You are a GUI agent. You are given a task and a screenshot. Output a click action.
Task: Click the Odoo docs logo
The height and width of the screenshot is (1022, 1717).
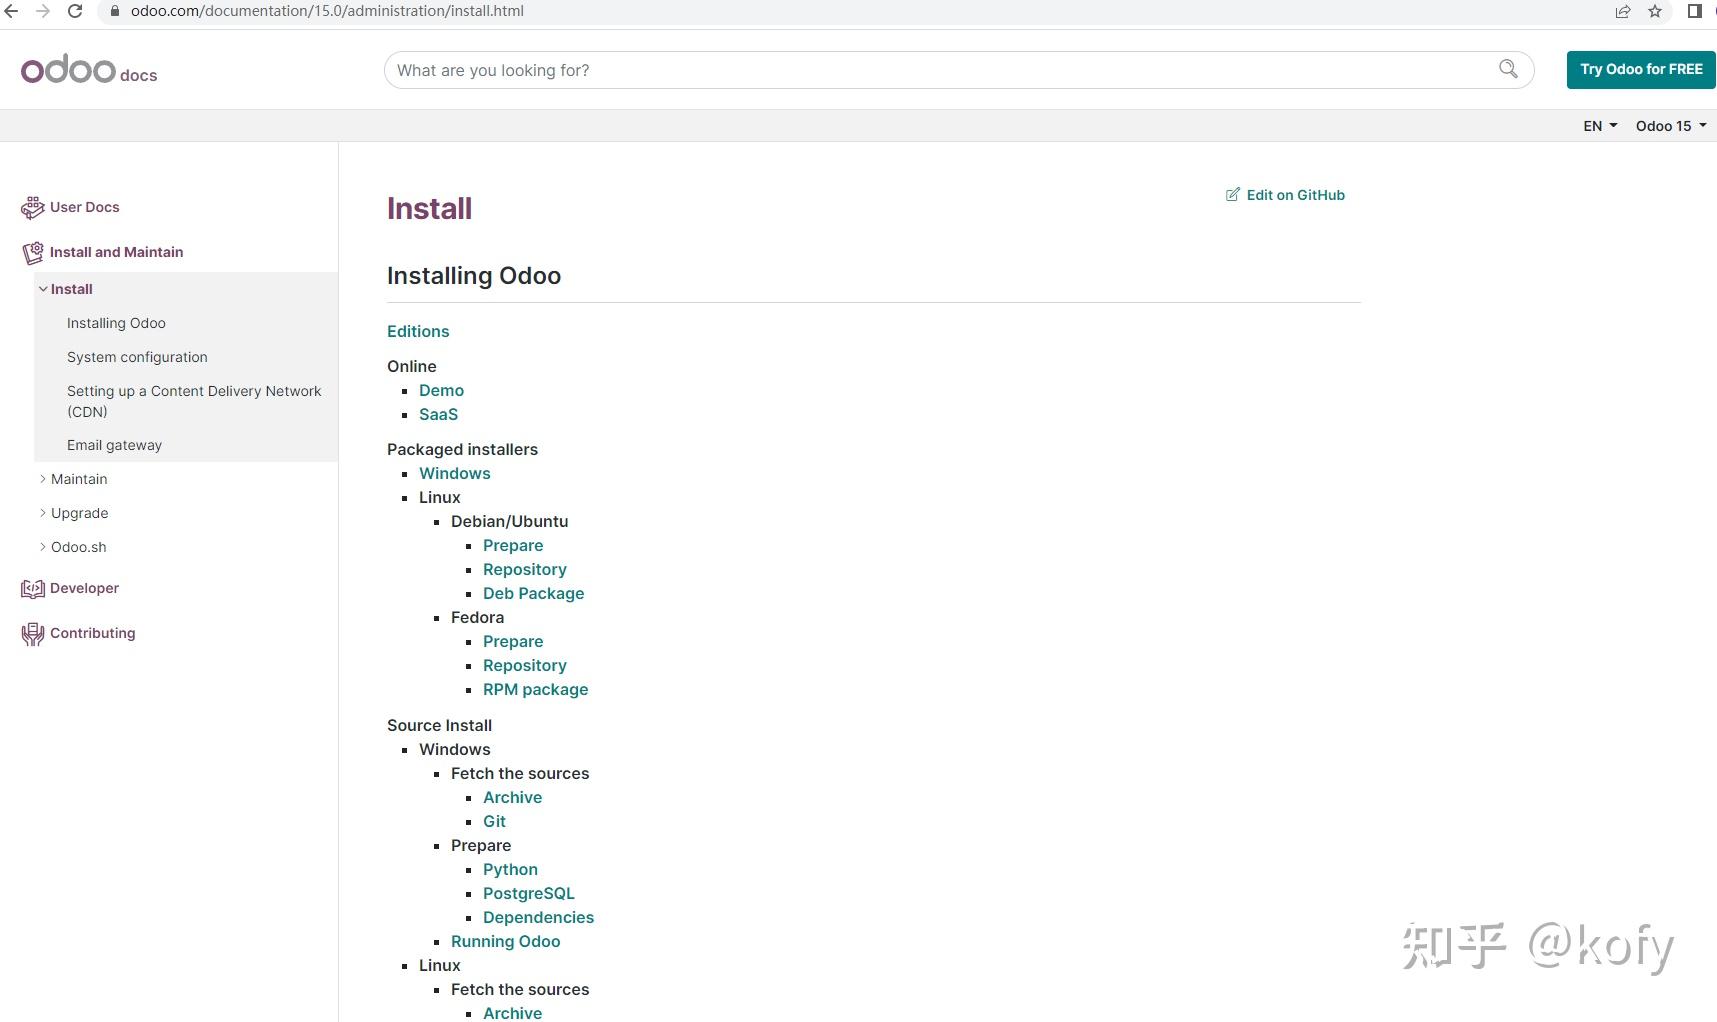tap(89, 70)
